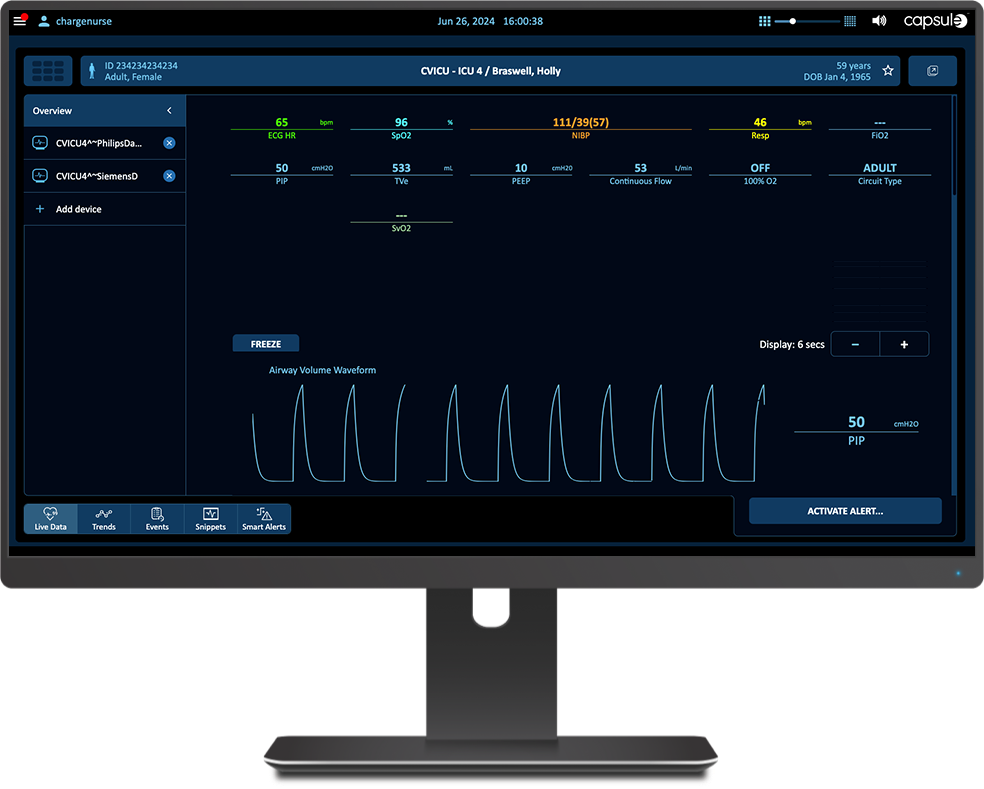984x789 pixels.
Task: Remove the CVICU4 Philips device
Action: (169, 143)
